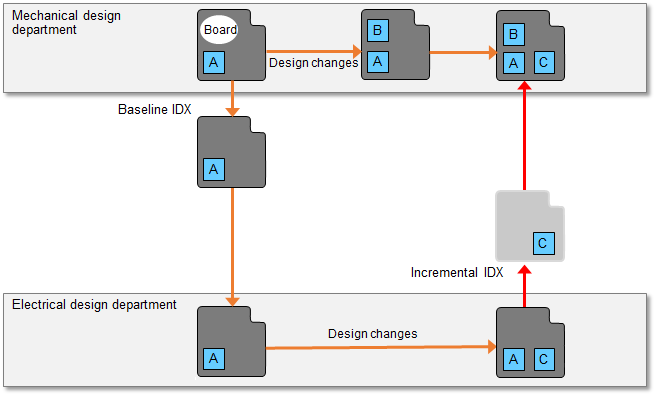Screen dimensions: 656x396
Task: Click the Mechanical design department title
Action: tap(66, 23)
